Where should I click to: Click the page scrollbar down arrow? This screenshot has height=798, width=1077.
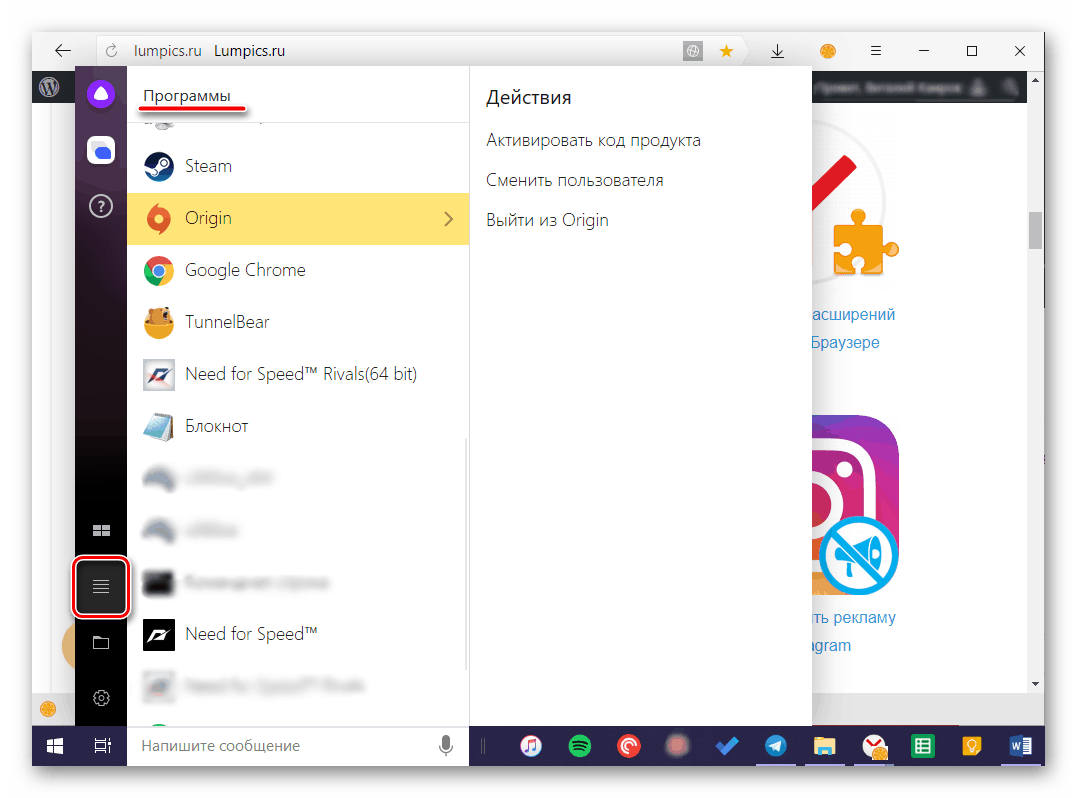click(x=1035, y=684)
